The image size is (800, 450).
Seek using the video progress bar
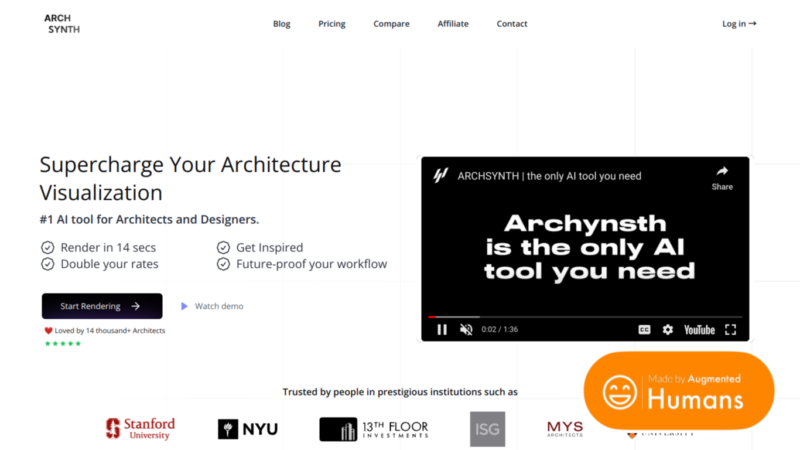click(x=585, y=317)
